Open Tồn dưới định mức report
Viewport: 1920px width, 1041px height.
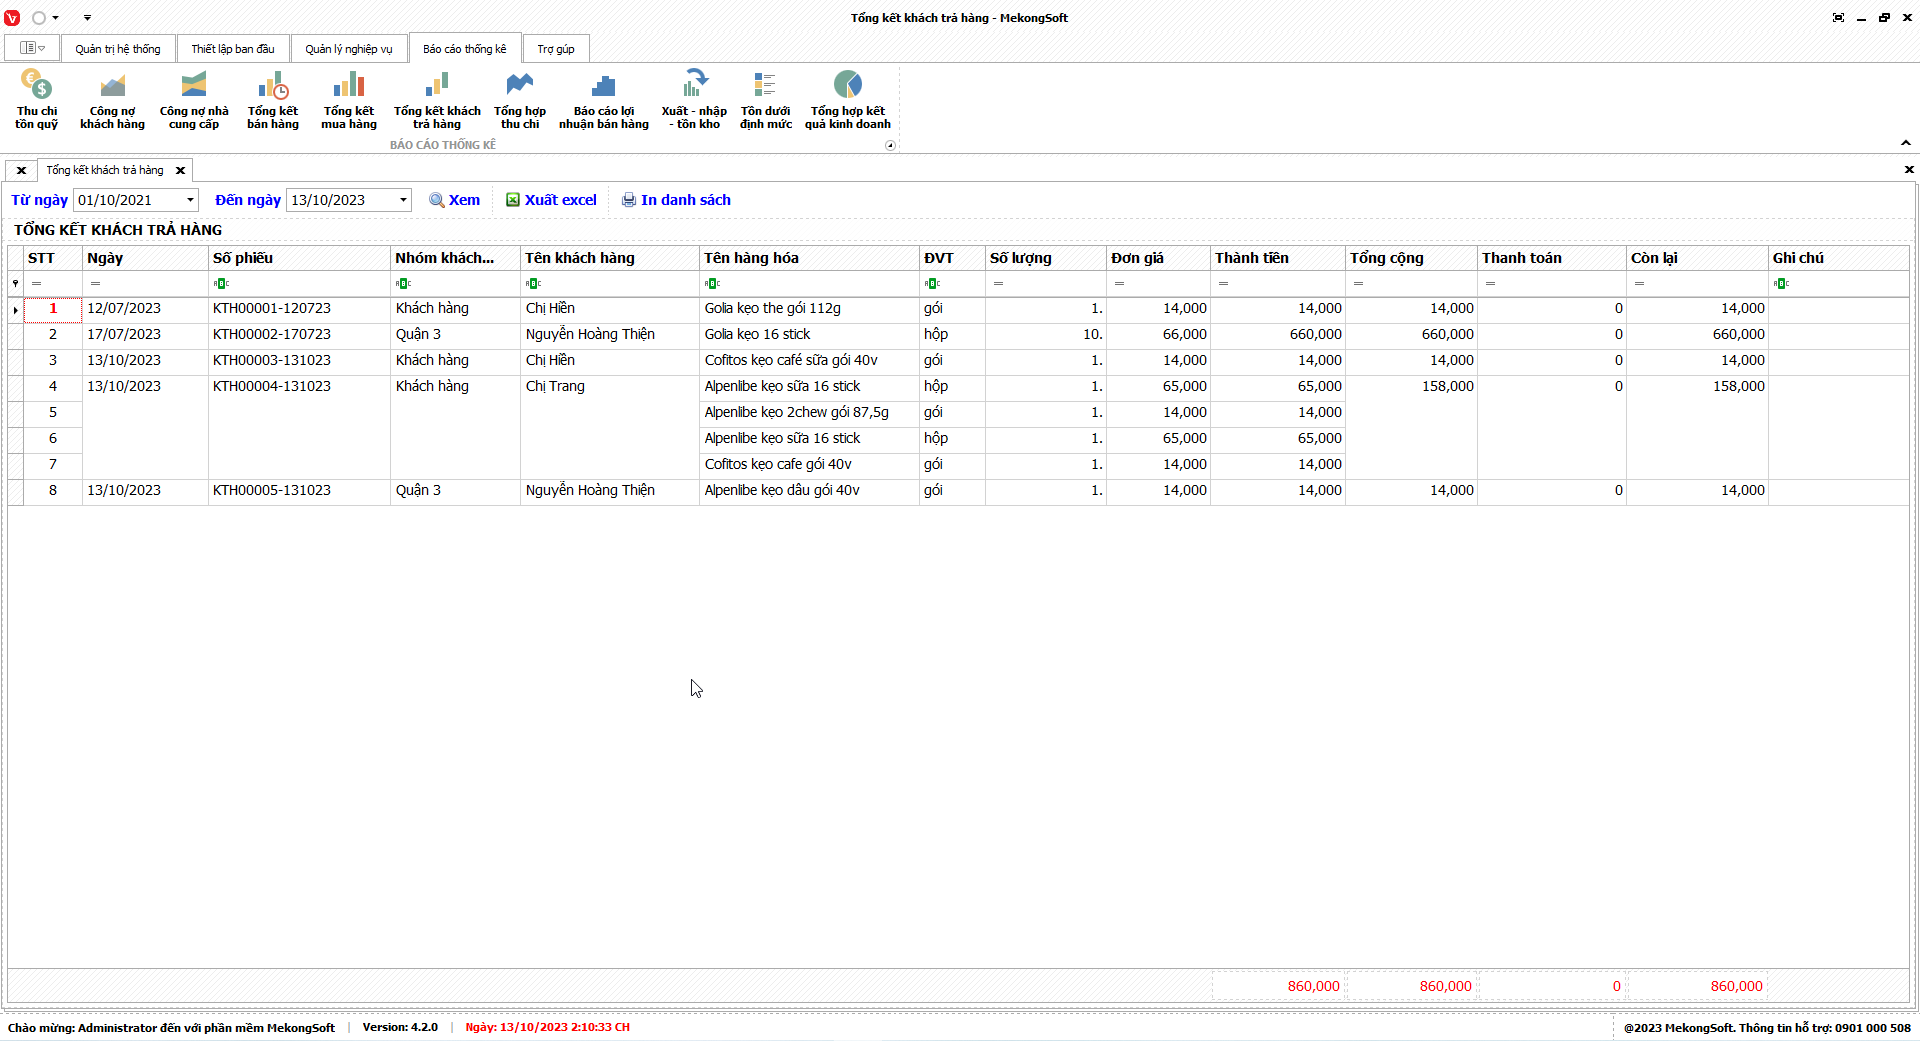tap(765, 99)
